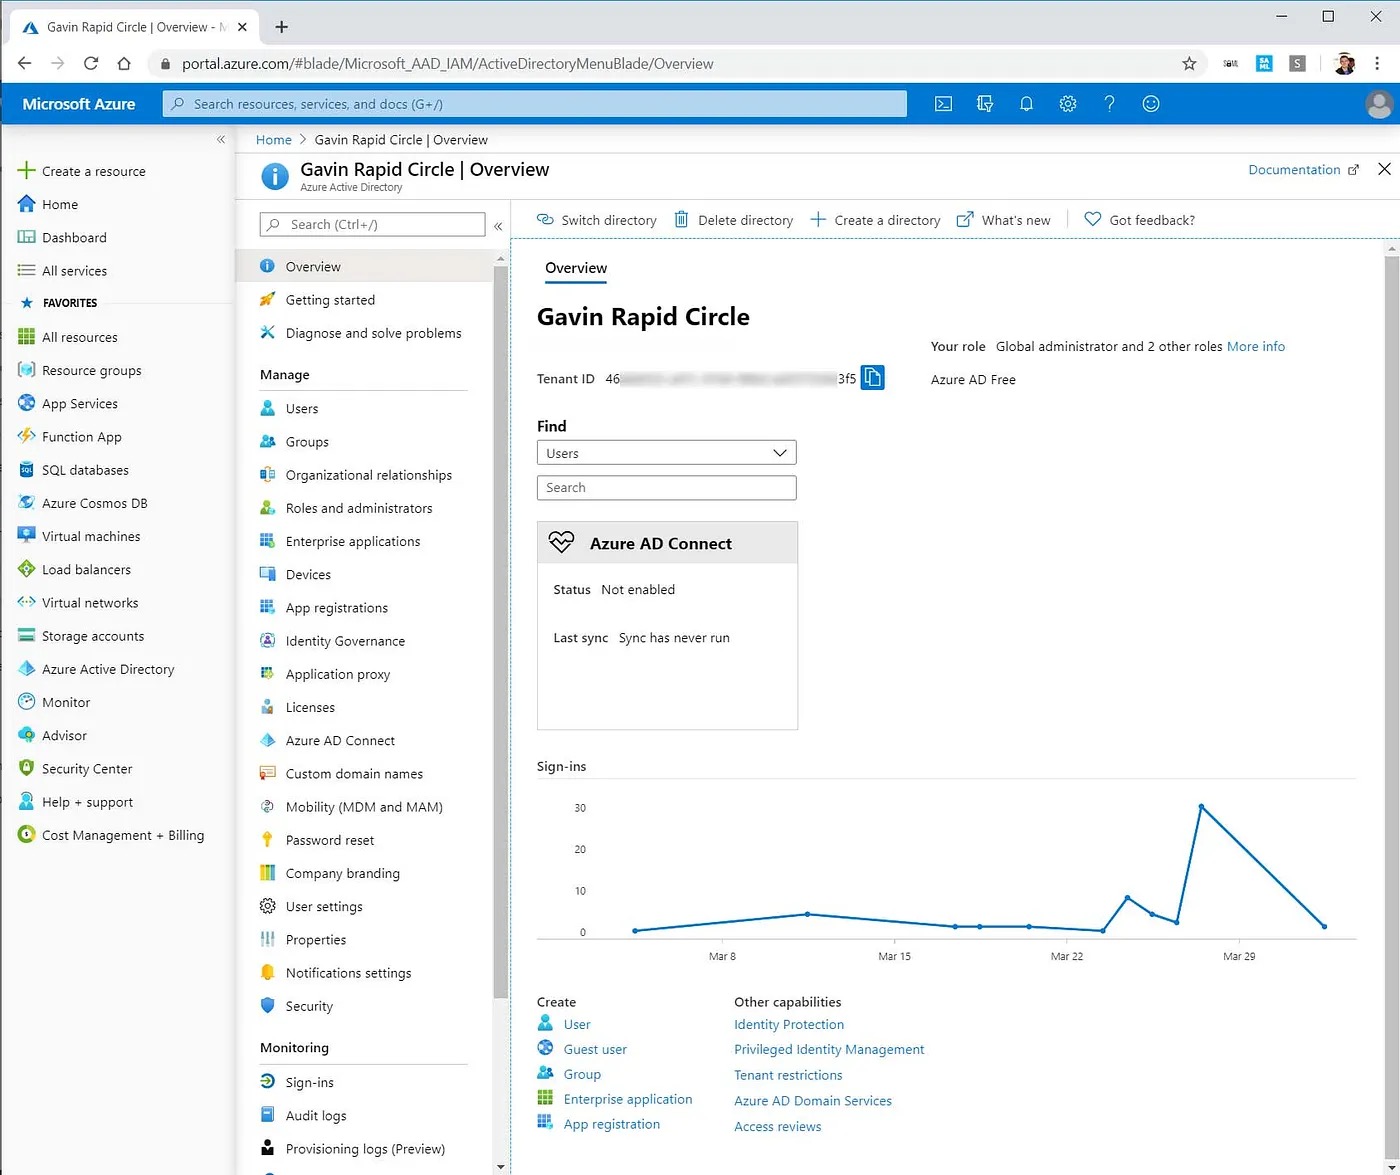Click the resource menu Search (Ctrl+/) box
This screenshot has height=1175, width=1400.
[372, 224]
